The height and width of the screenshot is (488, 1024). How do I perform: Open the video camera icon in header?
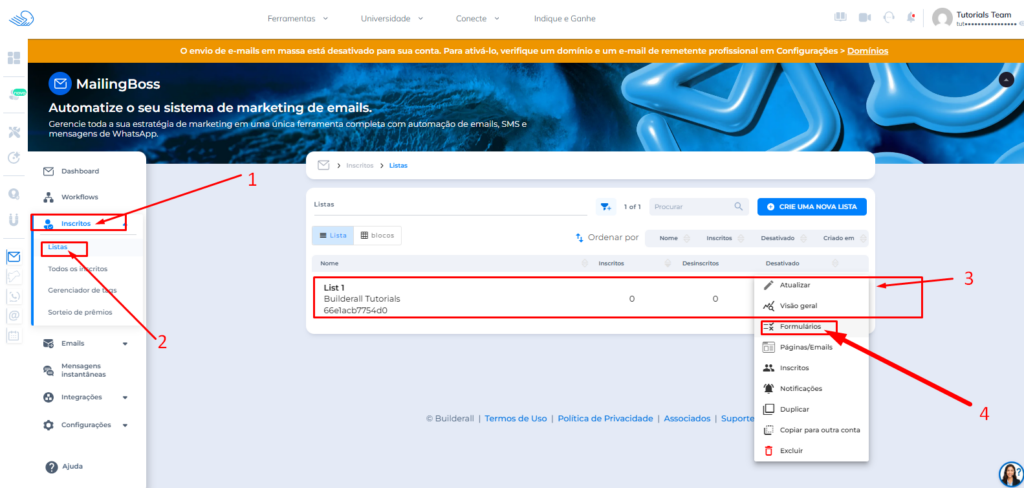(864, 18)
